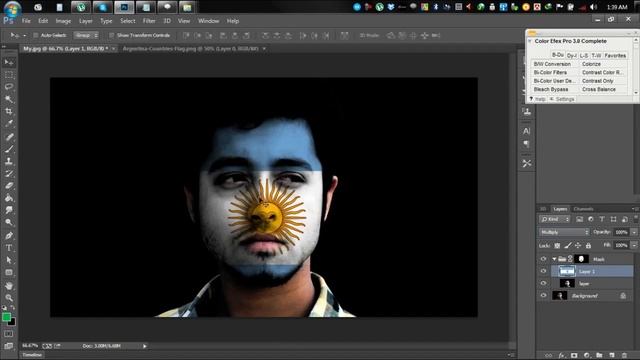Screen dimensions: 640x360
Task: Open the Image menu
Action: tap(63, 21)
